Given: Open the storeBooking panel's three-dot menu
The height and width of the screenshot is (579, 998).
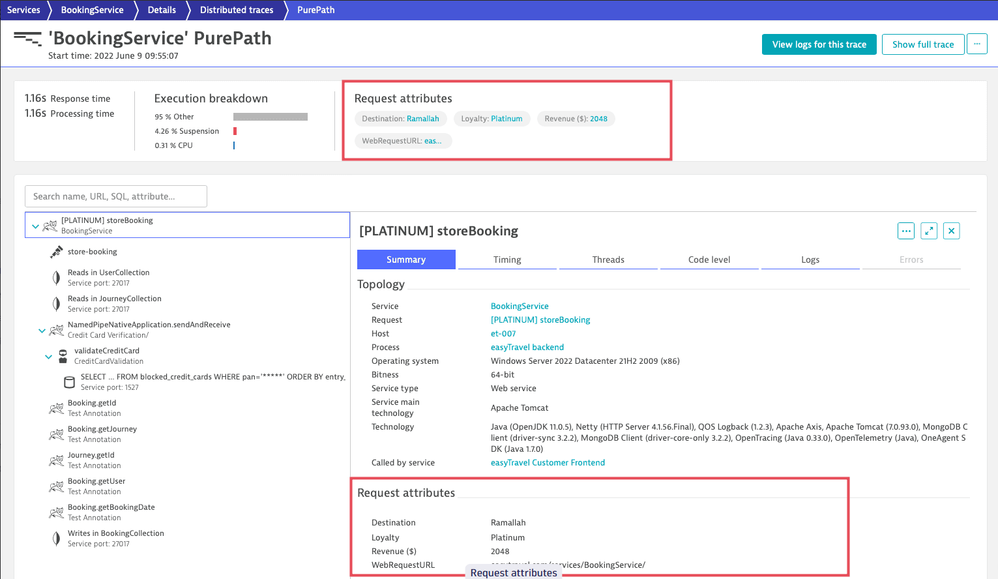Looking at the screenshot, I should pyautogui.click(x=906, y=231).
